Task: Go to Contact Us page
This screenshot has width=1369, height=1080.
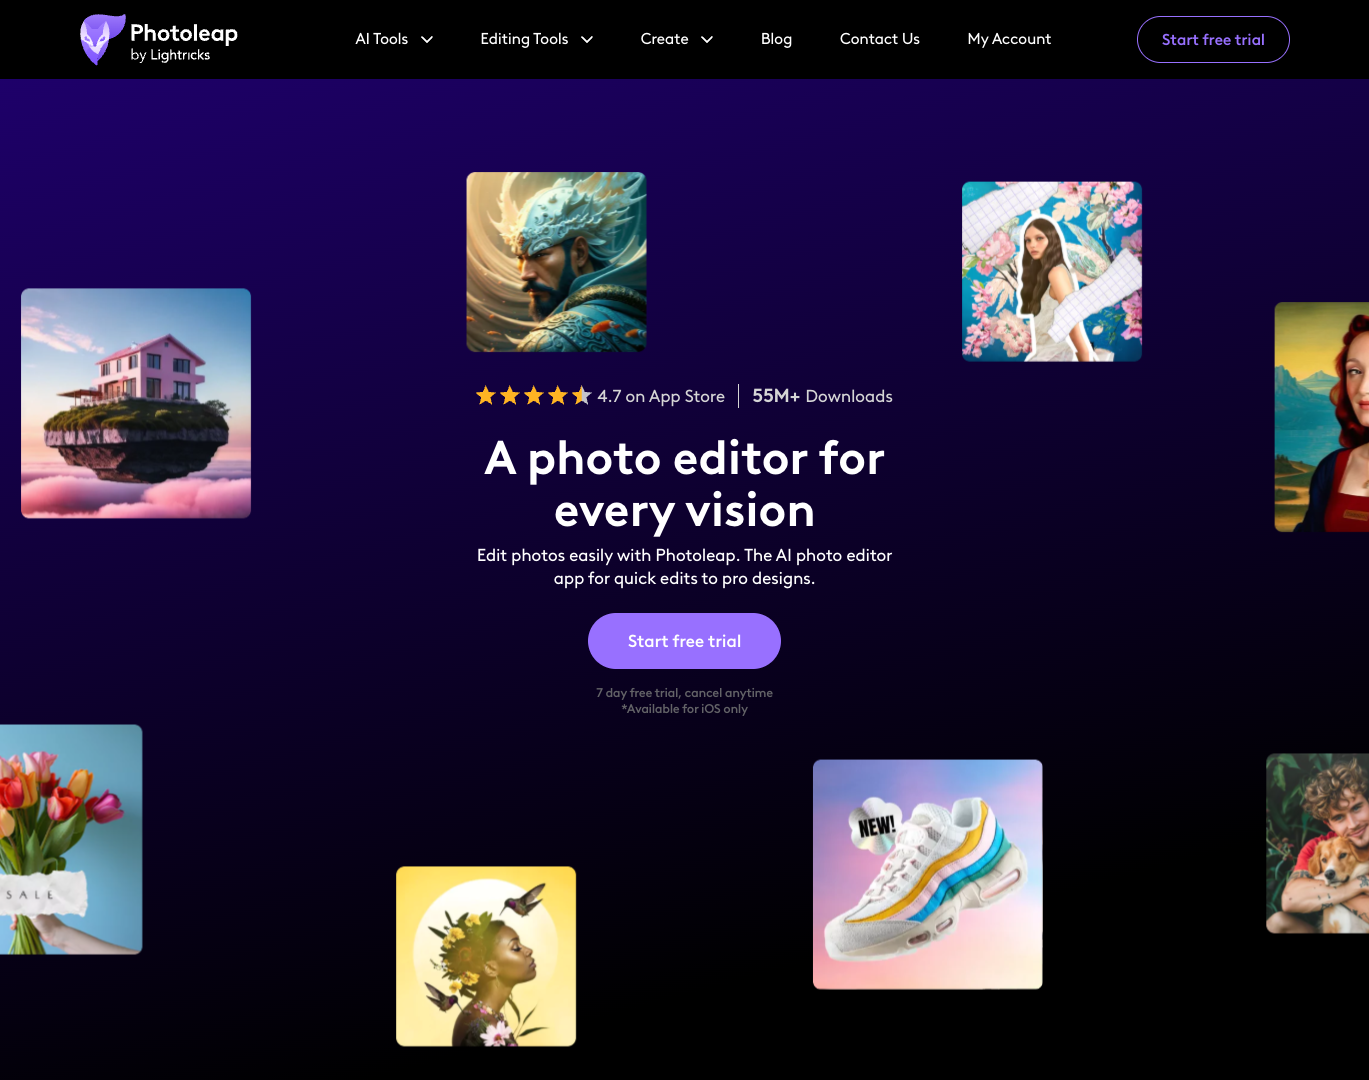Action: pyautogui.click(x=880, y=39)
